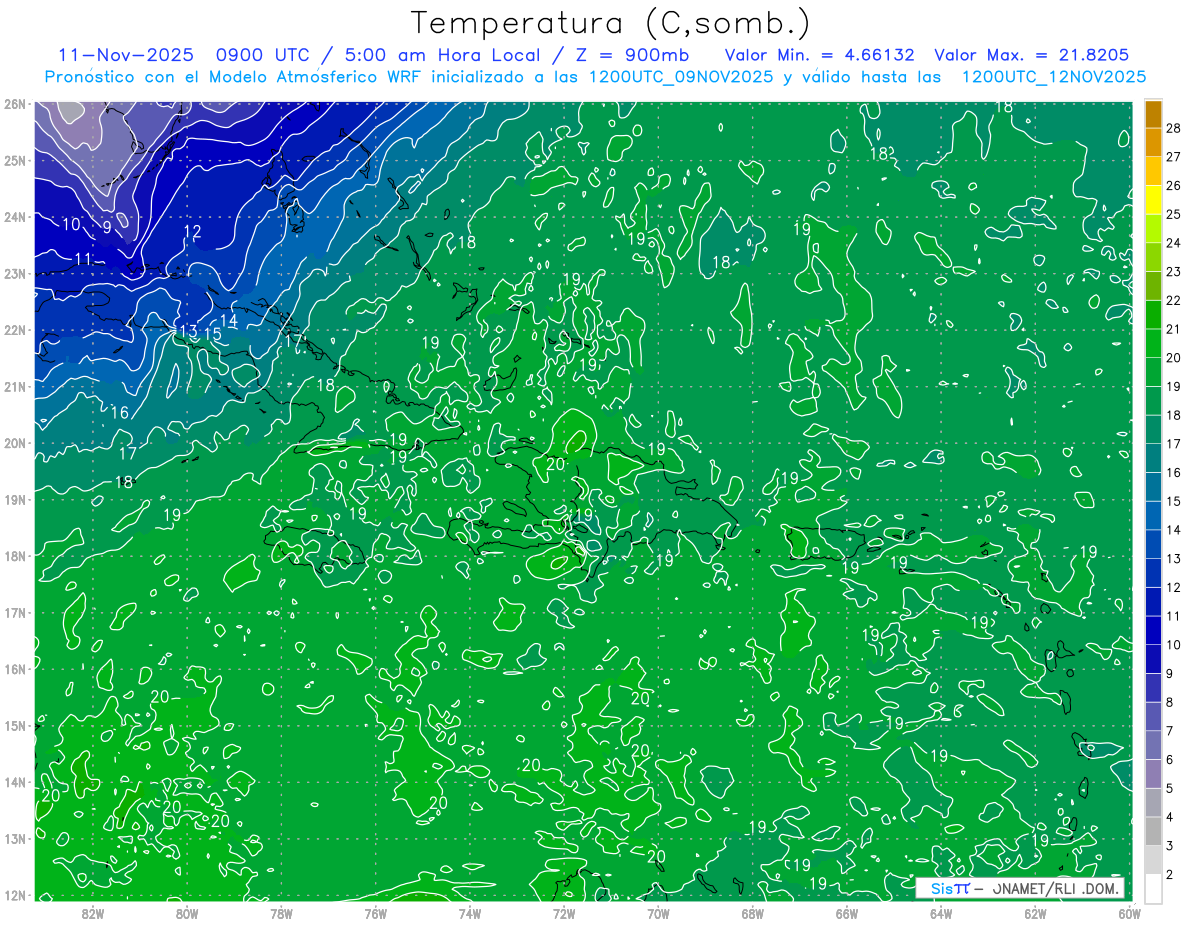The width and height of the screenshot is (1200, 927).
Task: Click the dark blue segment between 10 and 11
Action: point(1153,630)
